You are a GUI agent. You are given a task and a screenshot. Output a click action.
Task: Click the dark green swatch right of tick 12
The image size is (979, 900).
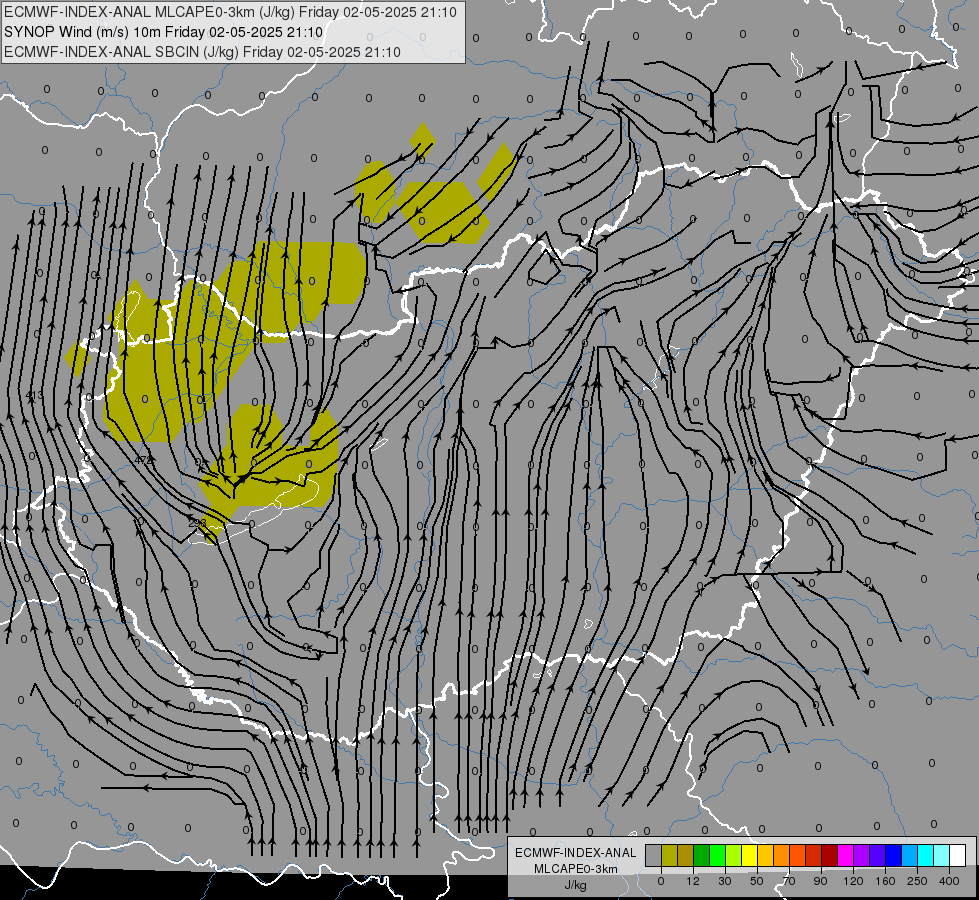(702, 855)
